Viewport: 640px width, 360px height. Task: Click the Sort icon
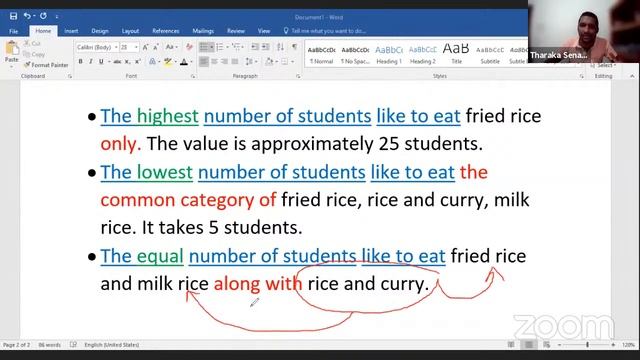tap(280, 47)
